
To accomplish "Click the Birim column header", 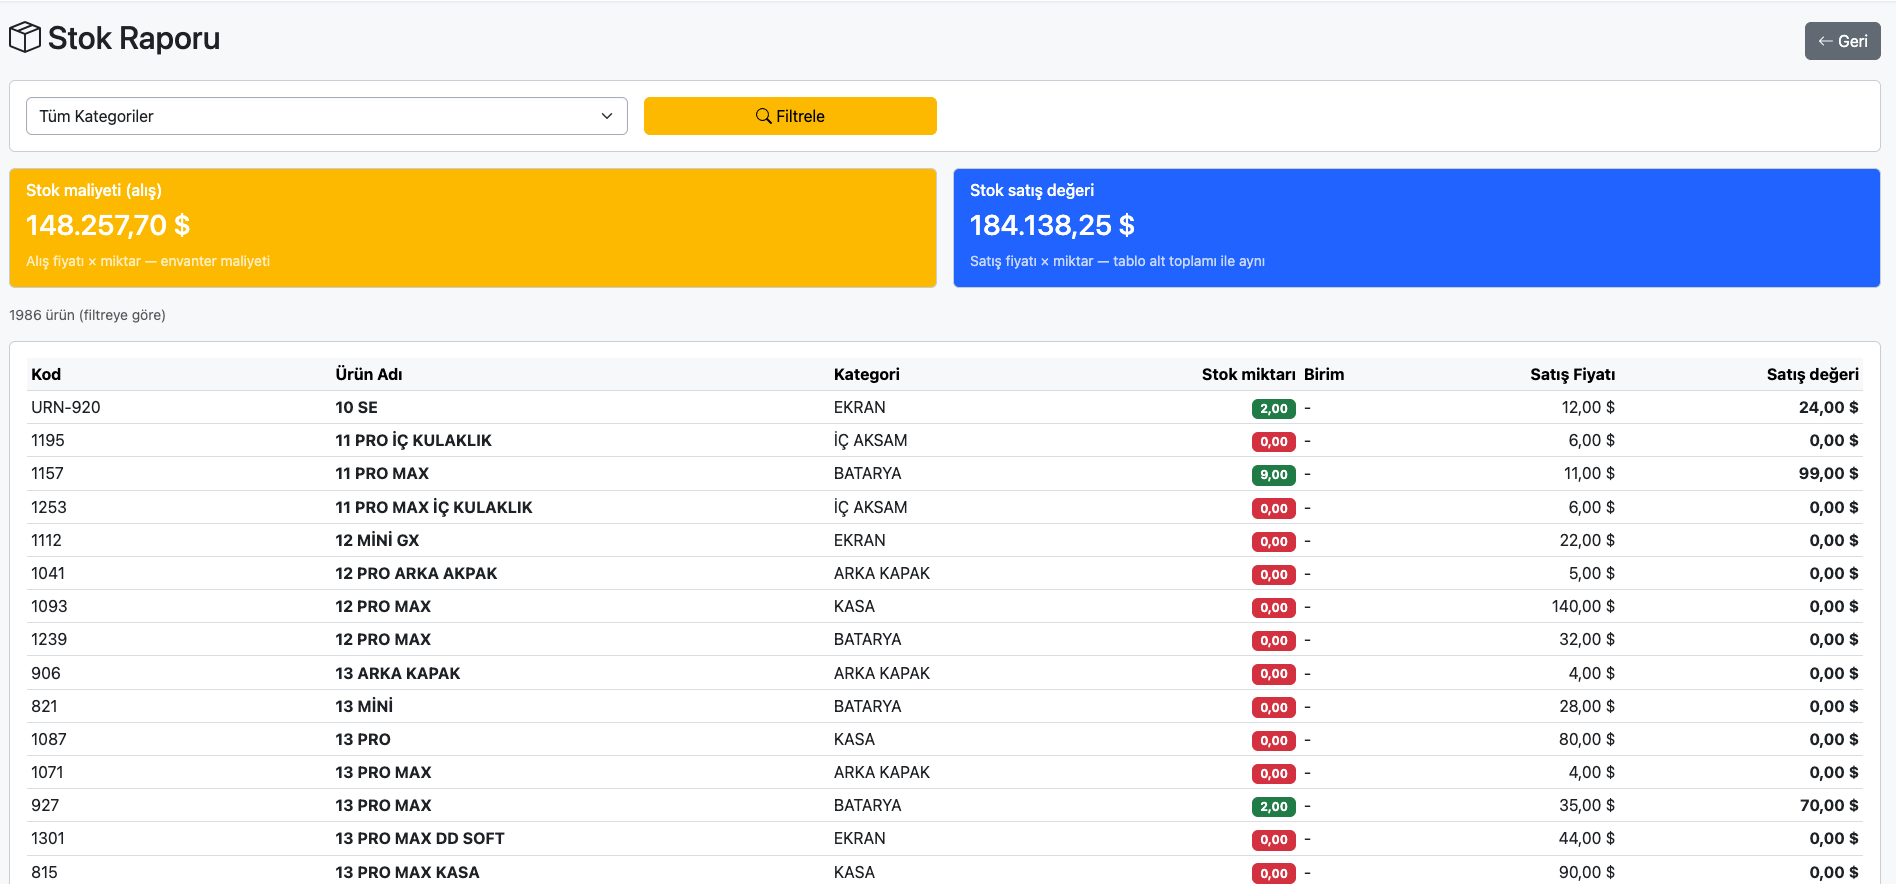I will (x=1324, y=374).
